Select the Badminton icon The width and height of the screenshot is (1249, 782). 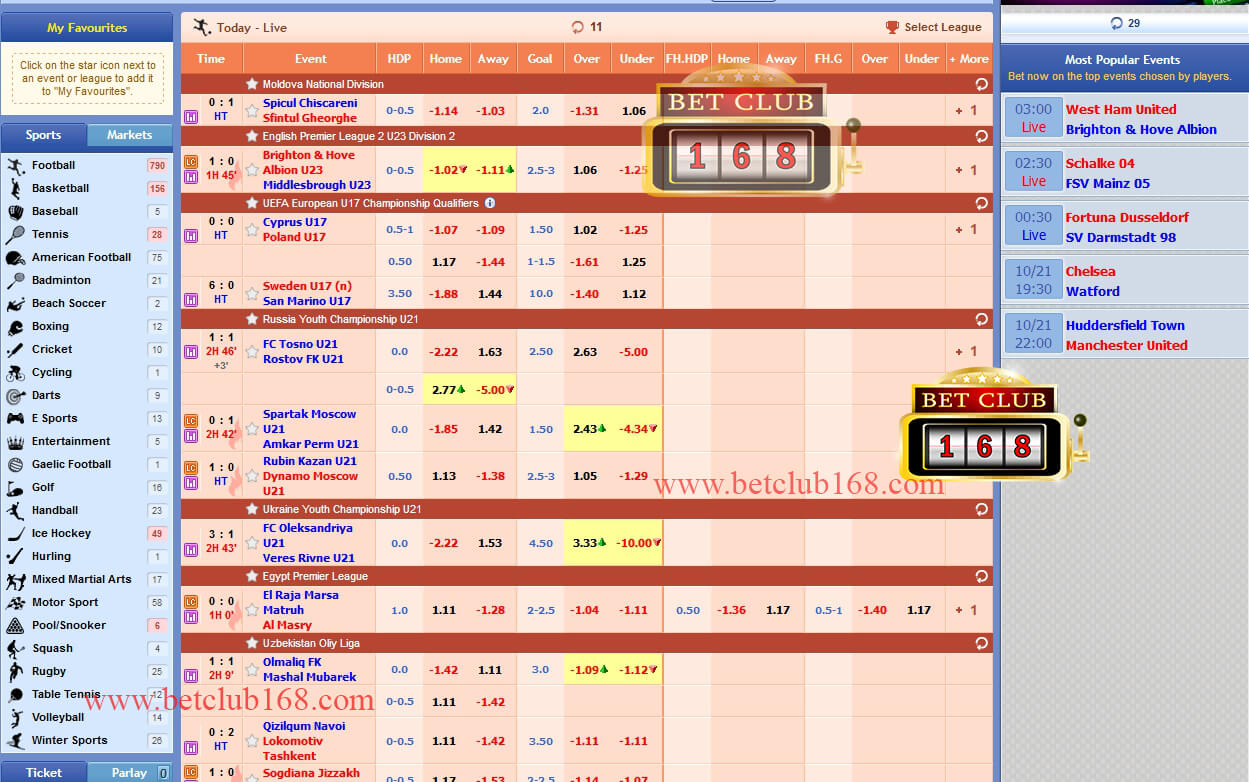(x=15, y=280)
